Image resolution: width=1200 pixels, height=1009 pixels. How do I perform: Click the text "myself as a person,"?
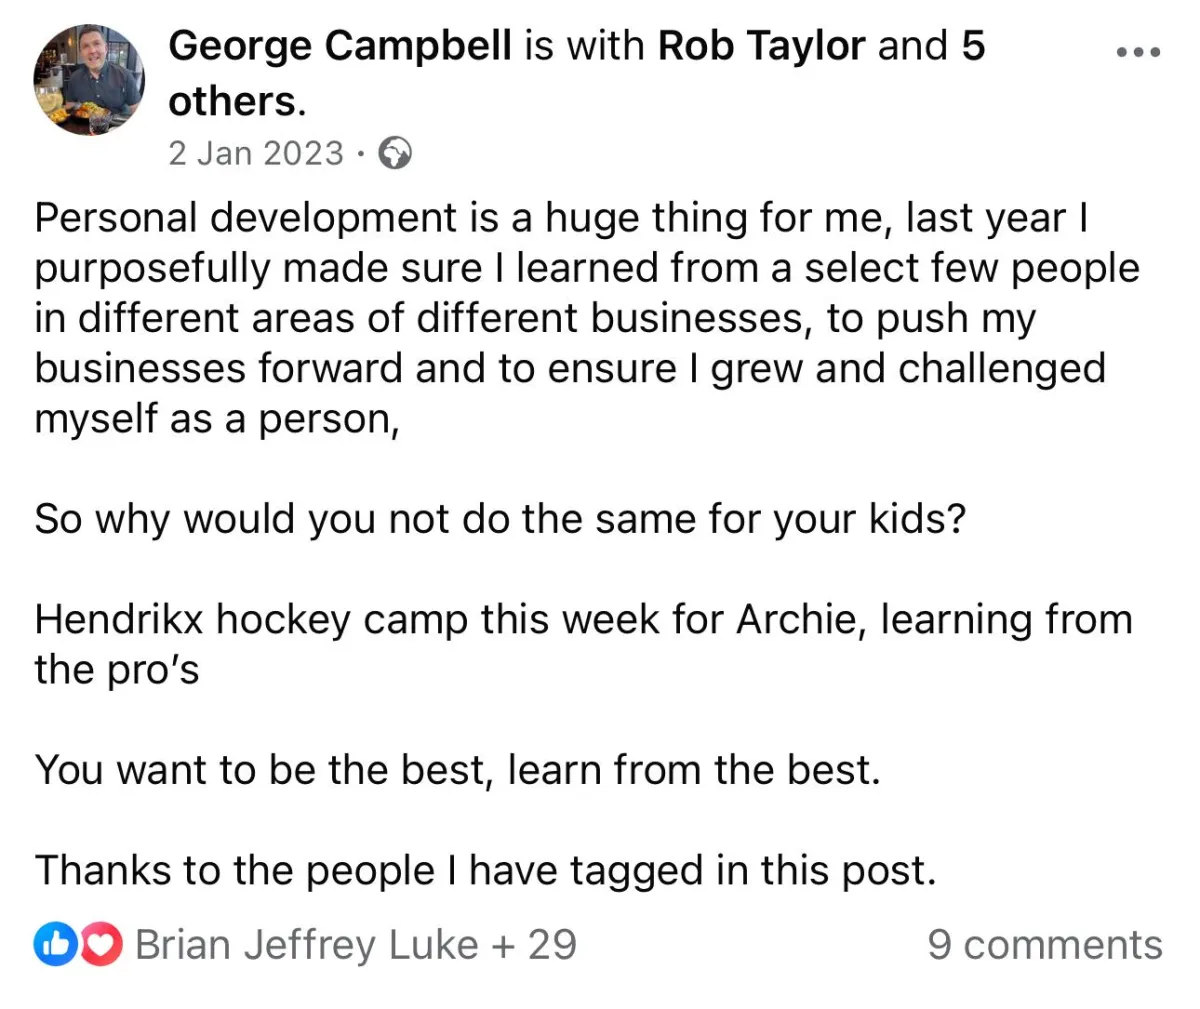(x=217, y=419)
